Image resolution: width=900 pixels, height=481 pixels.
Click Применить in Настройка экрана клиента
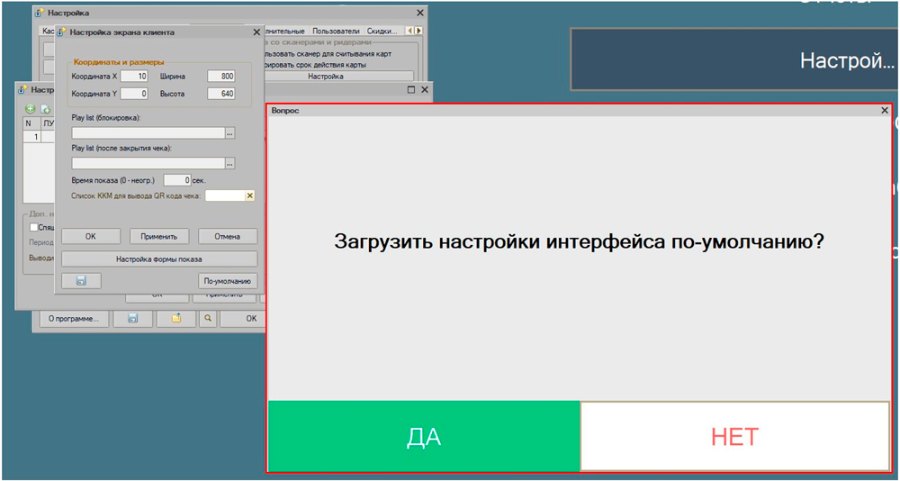pos(160,236)
